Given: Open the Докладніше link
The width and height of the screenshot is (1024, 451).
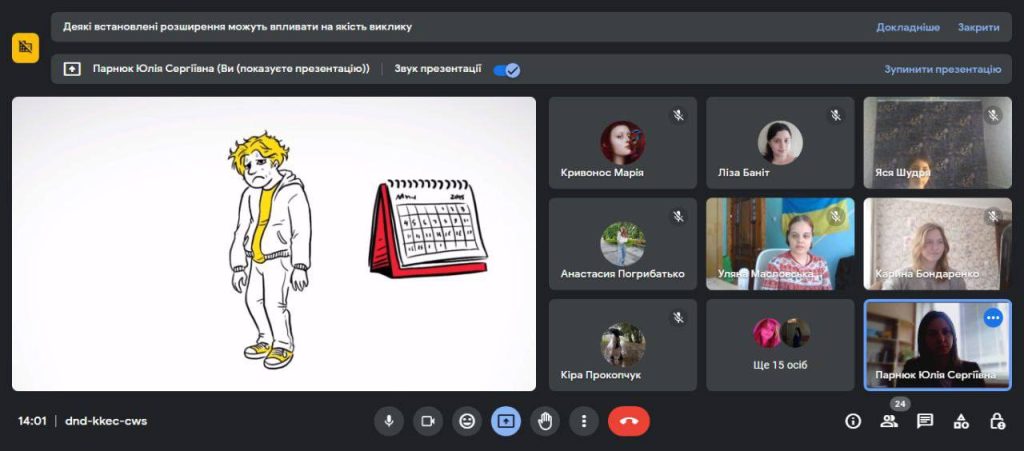Looking at the screenshot, I should click(908, 27).
